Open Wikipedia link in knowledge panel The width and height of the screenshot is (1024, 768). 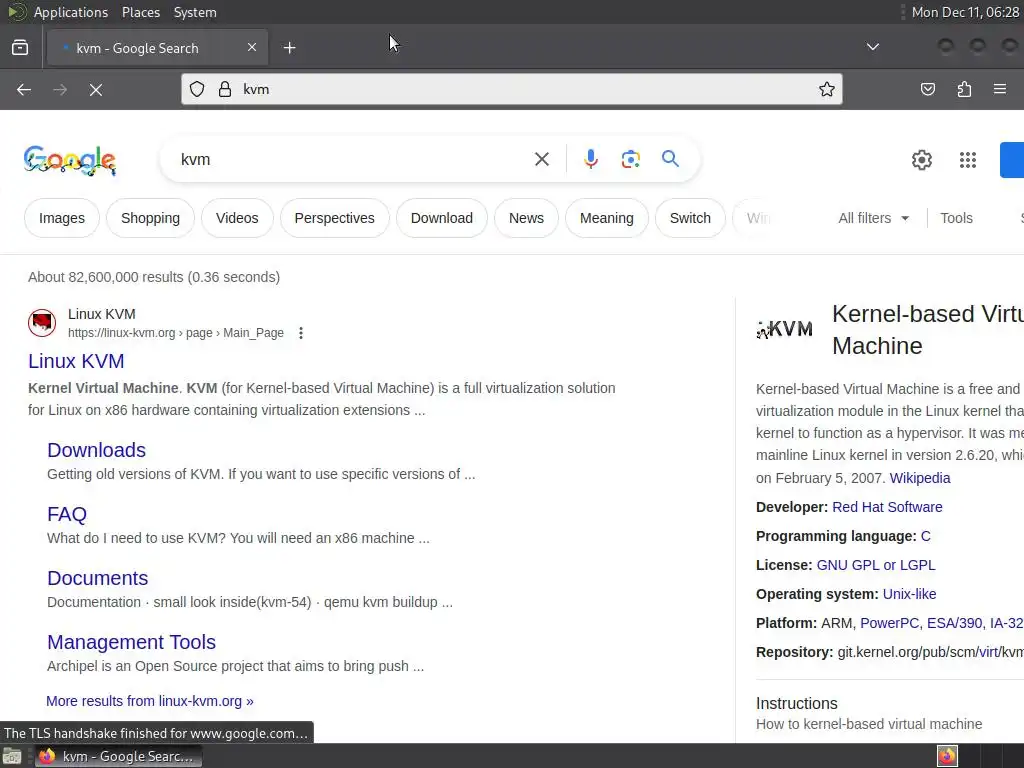(x=920, y=478)
